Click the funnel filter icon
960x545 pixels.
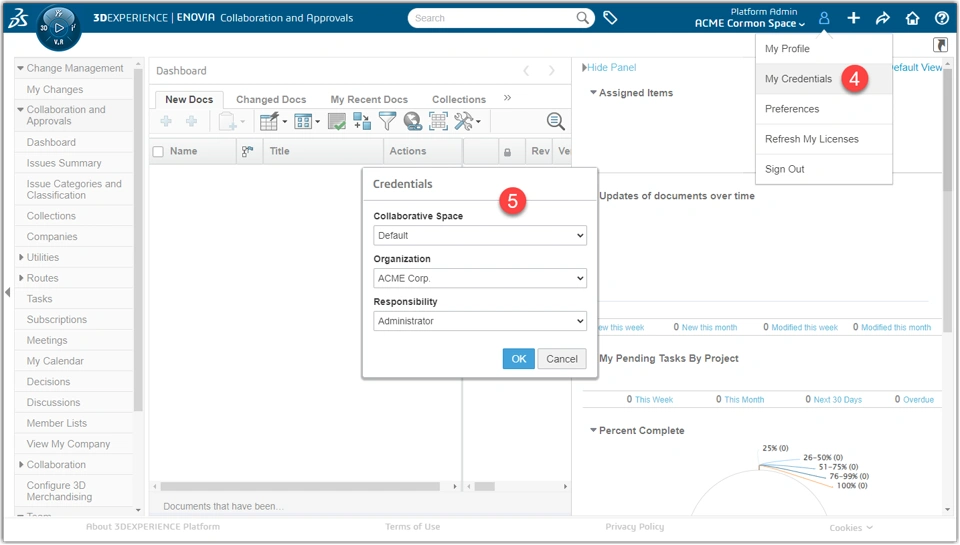[387, 121]
